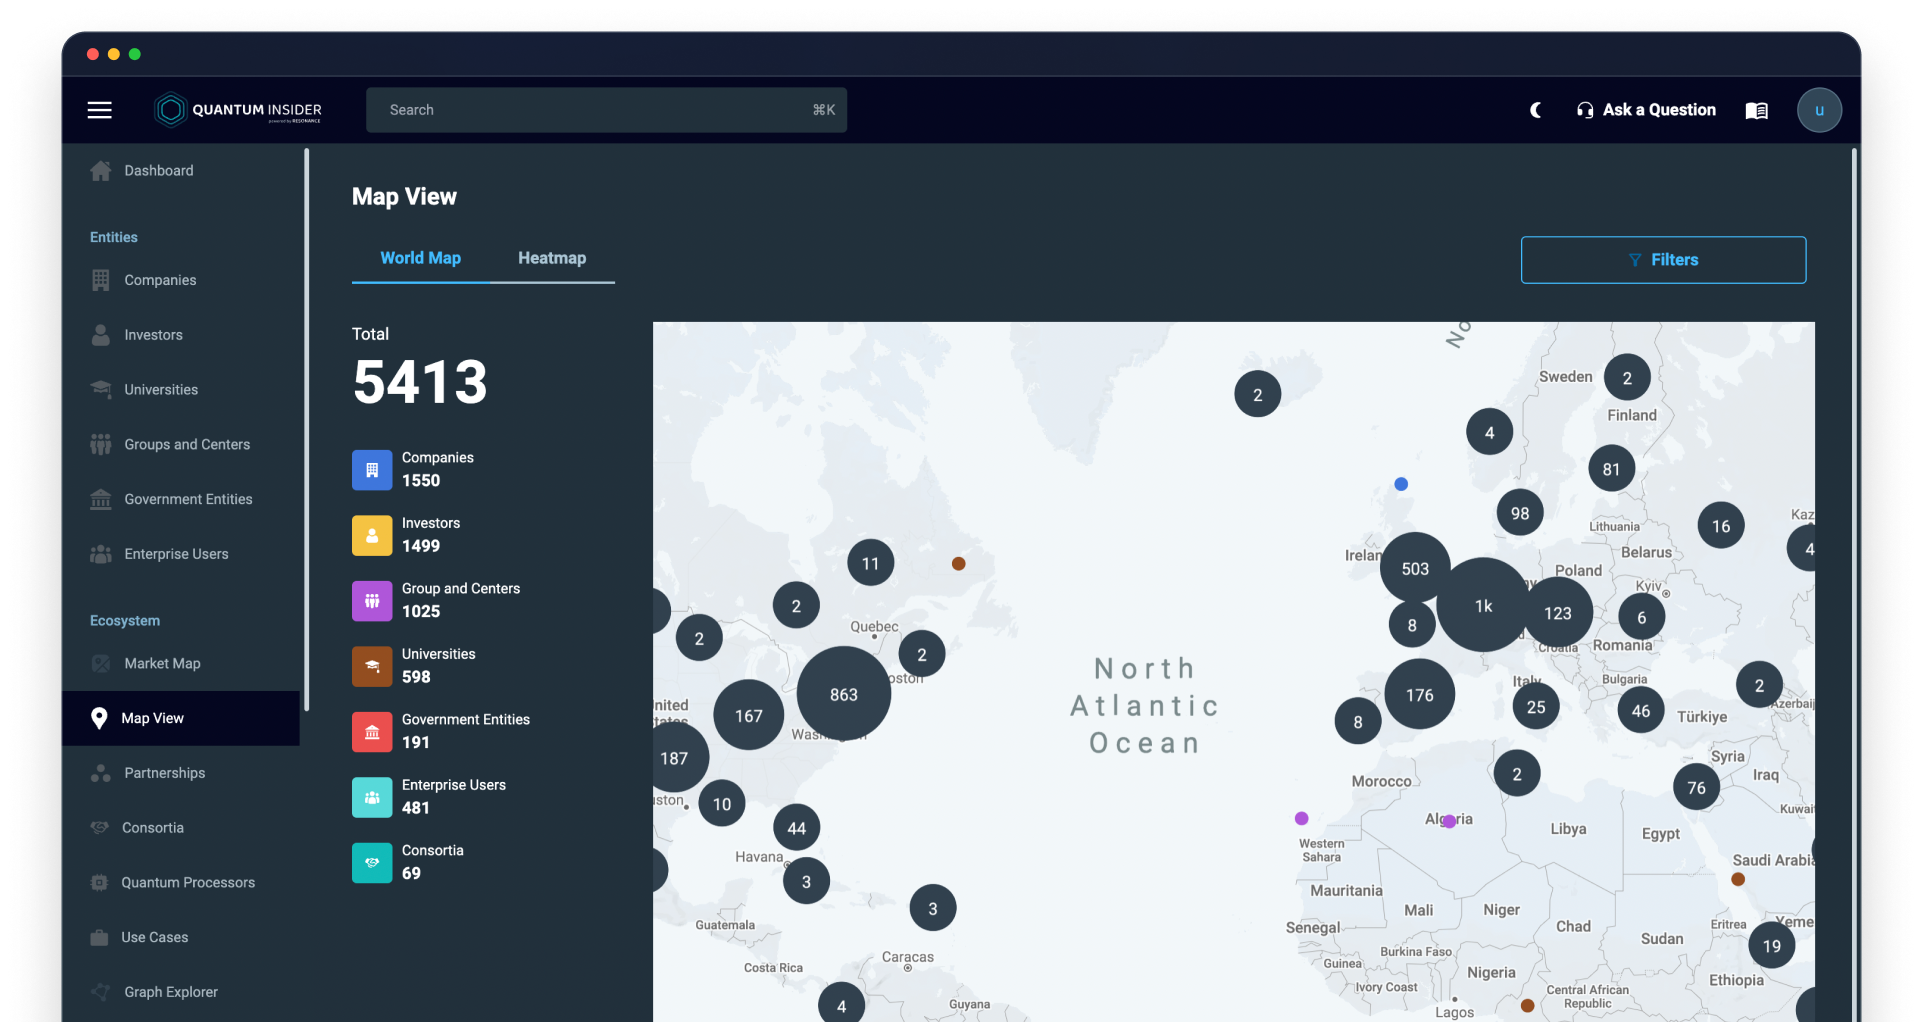
Task: Click the 76 map cluster near Syria
Action: pos(1696,787)
